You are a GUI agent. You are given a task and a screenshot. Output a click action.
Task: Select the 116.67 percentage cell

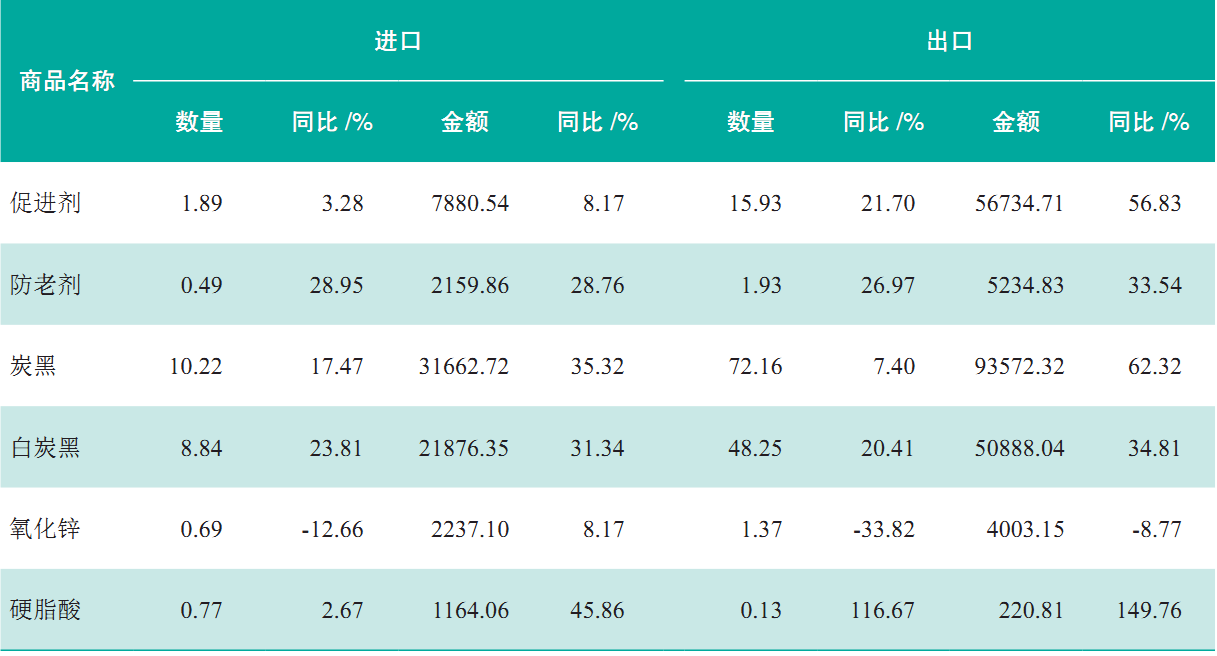(882, 610)
